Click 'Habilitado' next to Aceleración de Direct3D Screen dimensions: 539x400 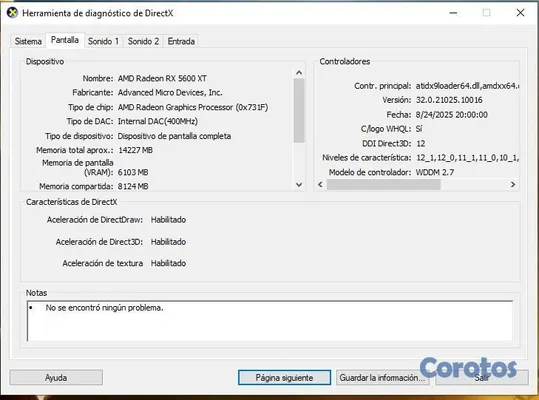click(x=168, y=242)
